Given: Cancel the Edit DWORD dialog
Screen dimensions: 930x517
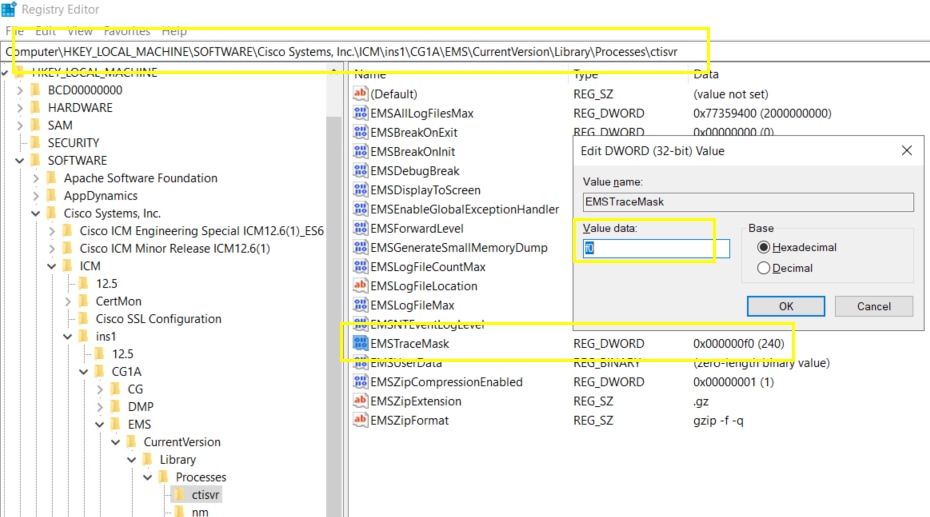Looking at the screenshot, I should coord(874,307).
